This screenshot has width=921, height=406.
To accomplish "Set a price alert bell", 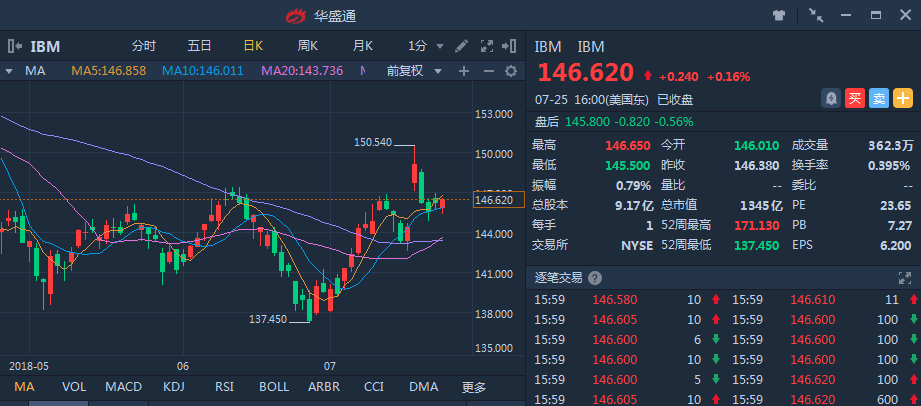I will point(831,98).
